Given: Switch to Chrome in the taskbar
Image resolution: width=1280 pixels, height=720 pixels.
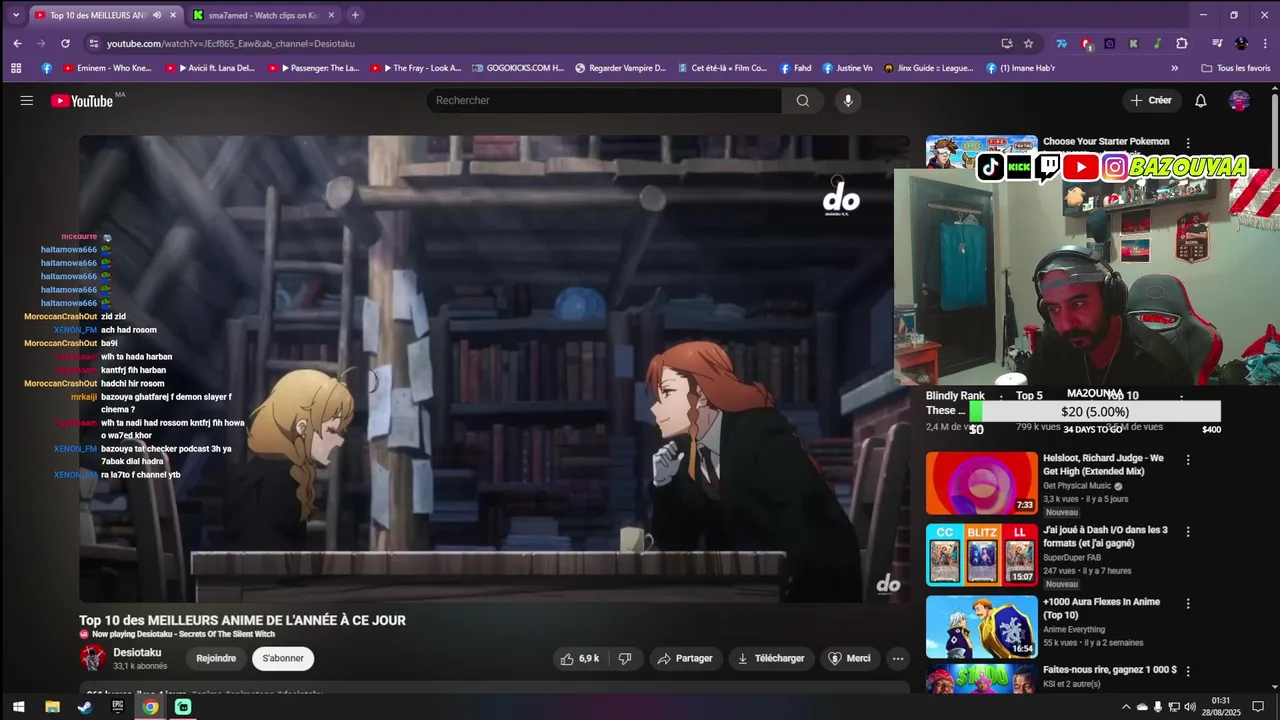Looking at the screenshot, I should [x=150, y=707].
